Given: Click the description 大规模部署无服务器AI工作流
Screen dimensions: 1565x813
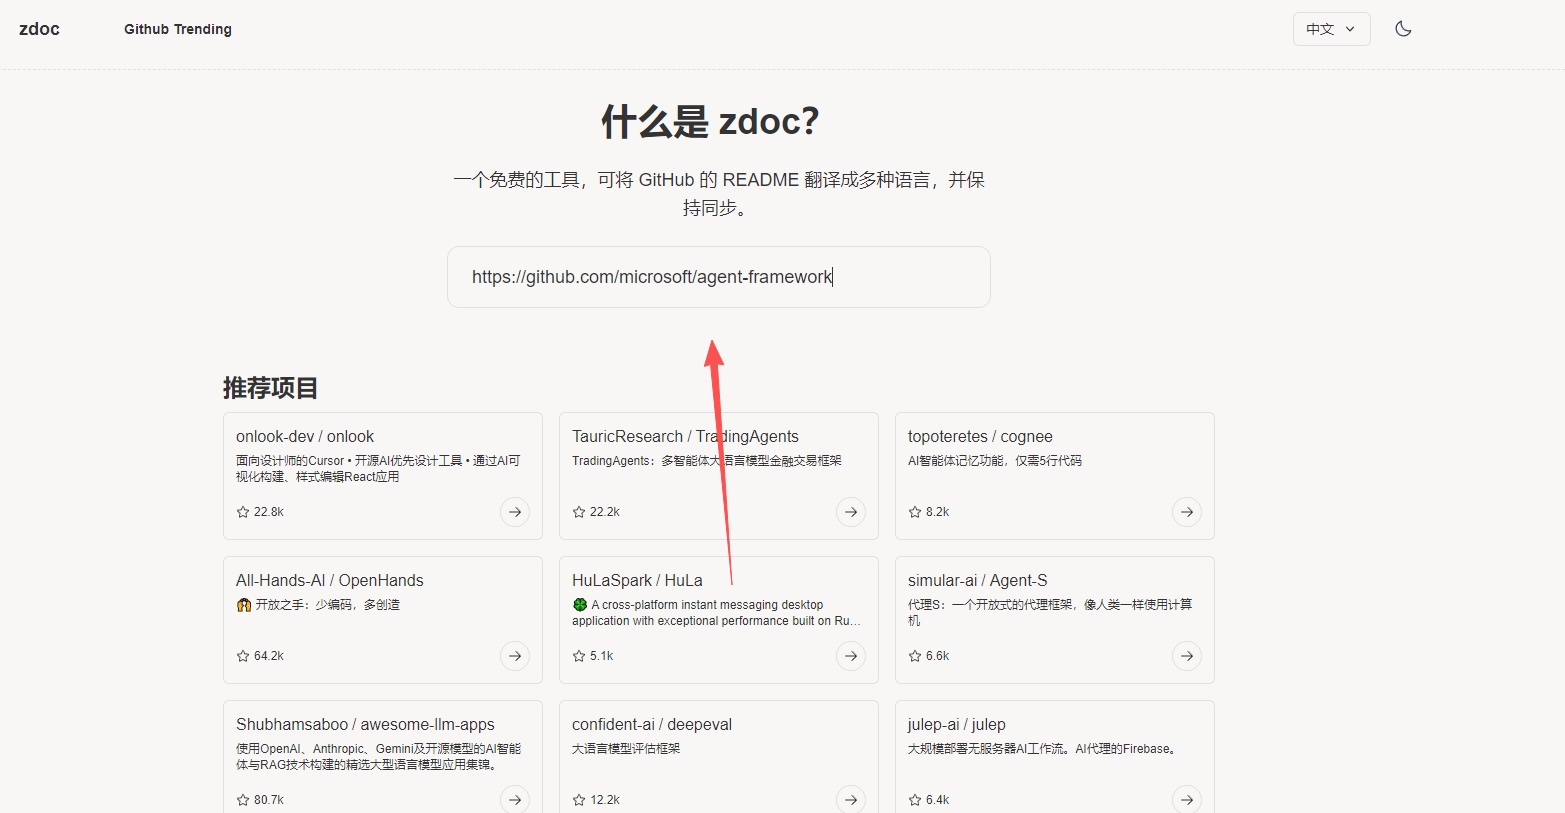Looking at the screenshot, I should tap(1045, 749).
